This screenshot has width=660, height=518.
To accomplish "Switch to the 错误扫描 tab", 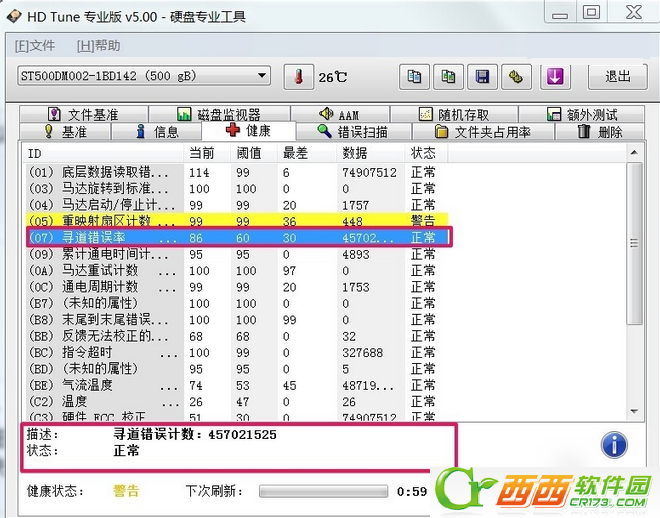I will point(354,132).
